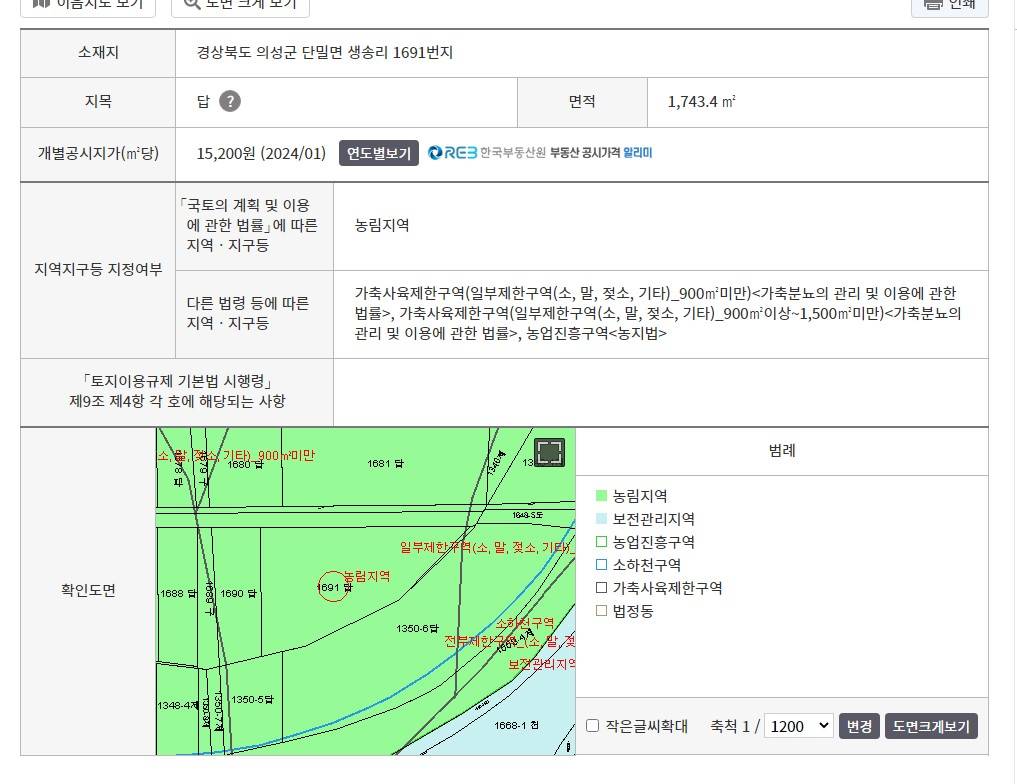Image resolution: width=1017 pixels, height=784 pixels.
Task: Click the red 농림지역 label on map
Action: [x=366, y=576]
